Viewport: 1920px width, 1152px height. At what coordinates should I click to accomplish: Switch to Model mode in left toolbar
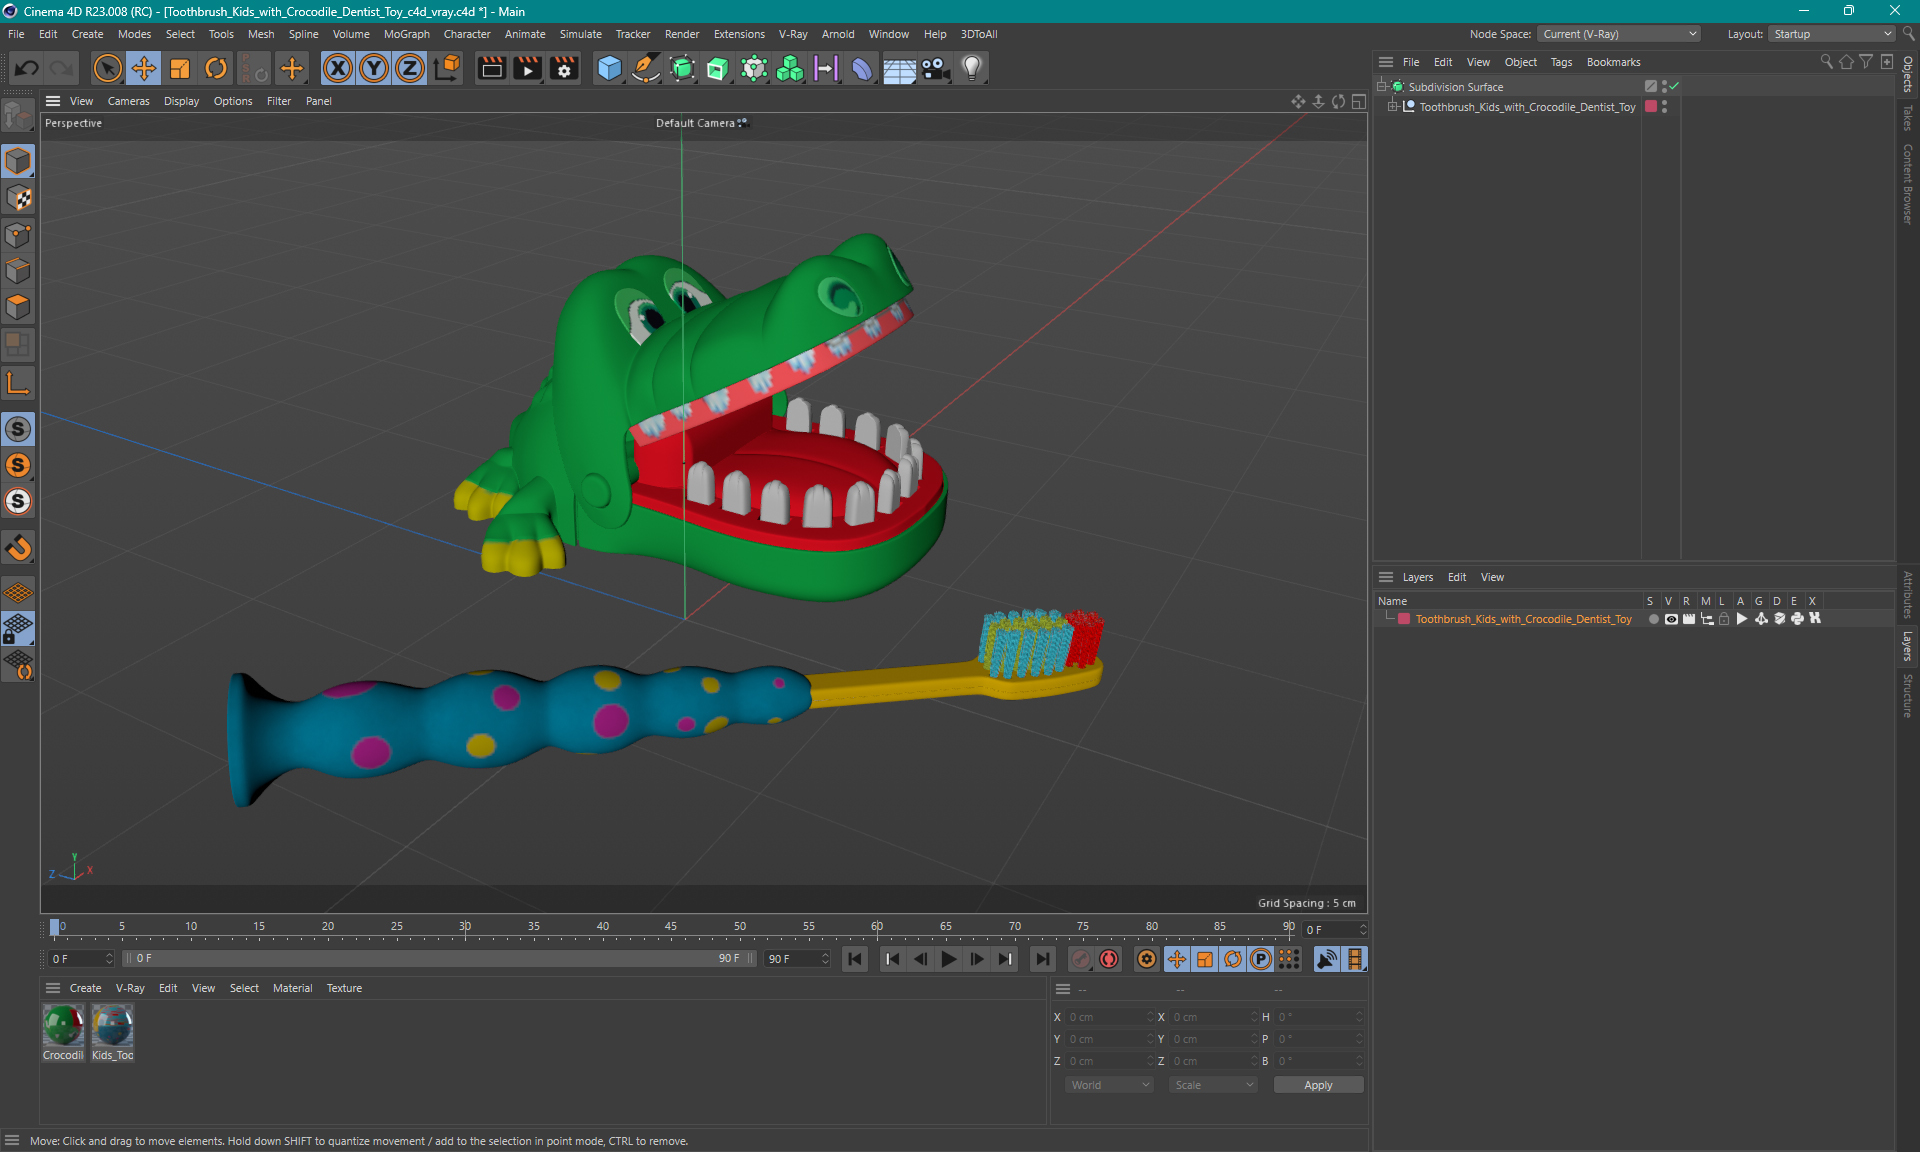[18, 161]
